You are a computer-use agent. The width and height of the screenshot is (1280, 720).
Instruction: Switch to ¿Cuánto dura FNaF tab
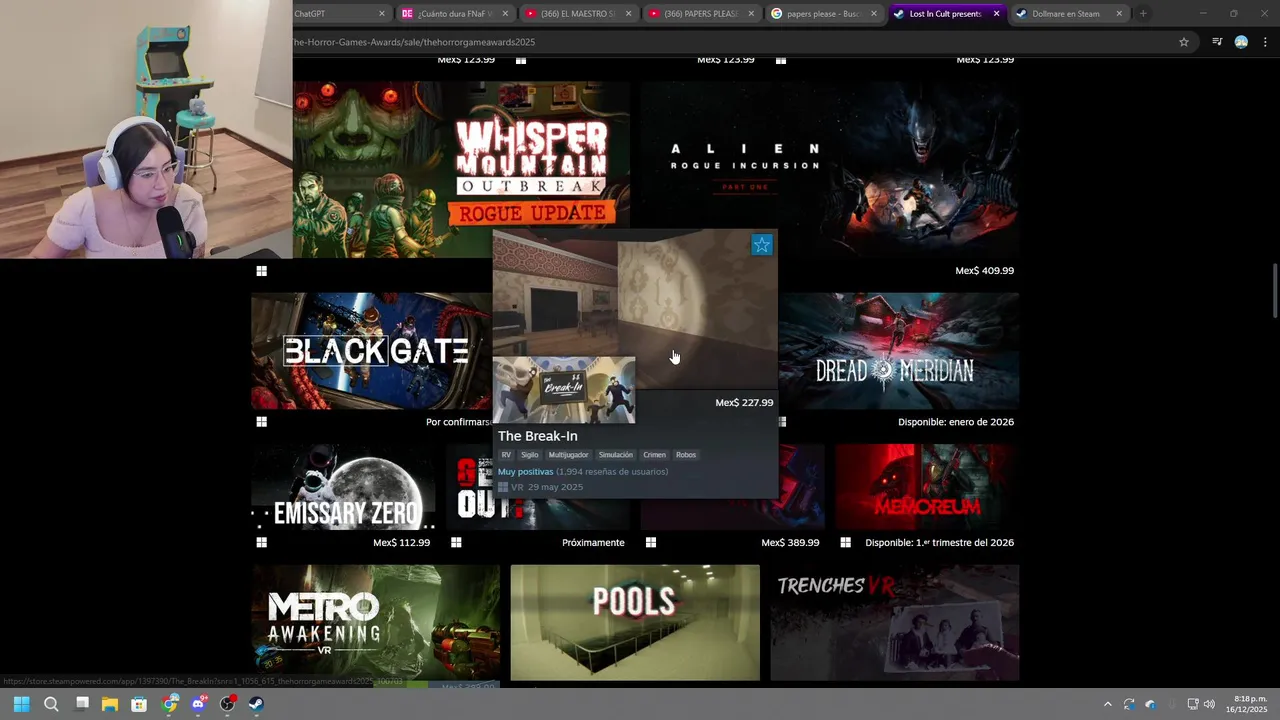(455, 14)
